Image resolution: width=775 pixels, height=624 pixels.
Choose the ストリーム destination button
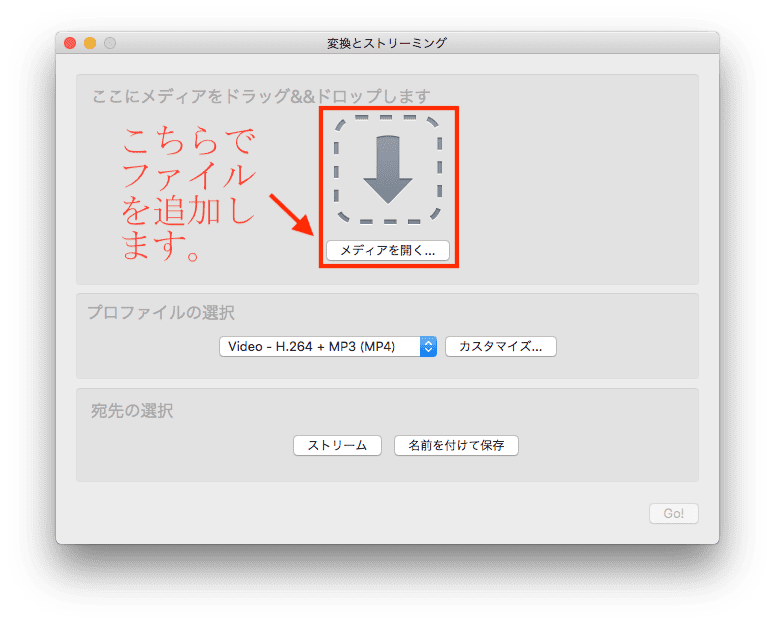[337, 446]
